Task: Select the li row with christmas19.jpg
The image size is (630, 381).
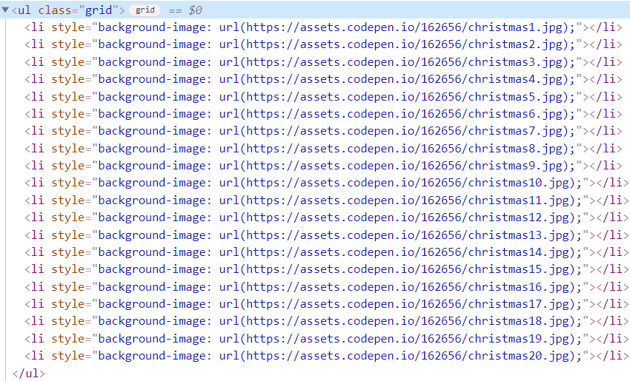Action: pyautogui.click(x=327, y=338)
